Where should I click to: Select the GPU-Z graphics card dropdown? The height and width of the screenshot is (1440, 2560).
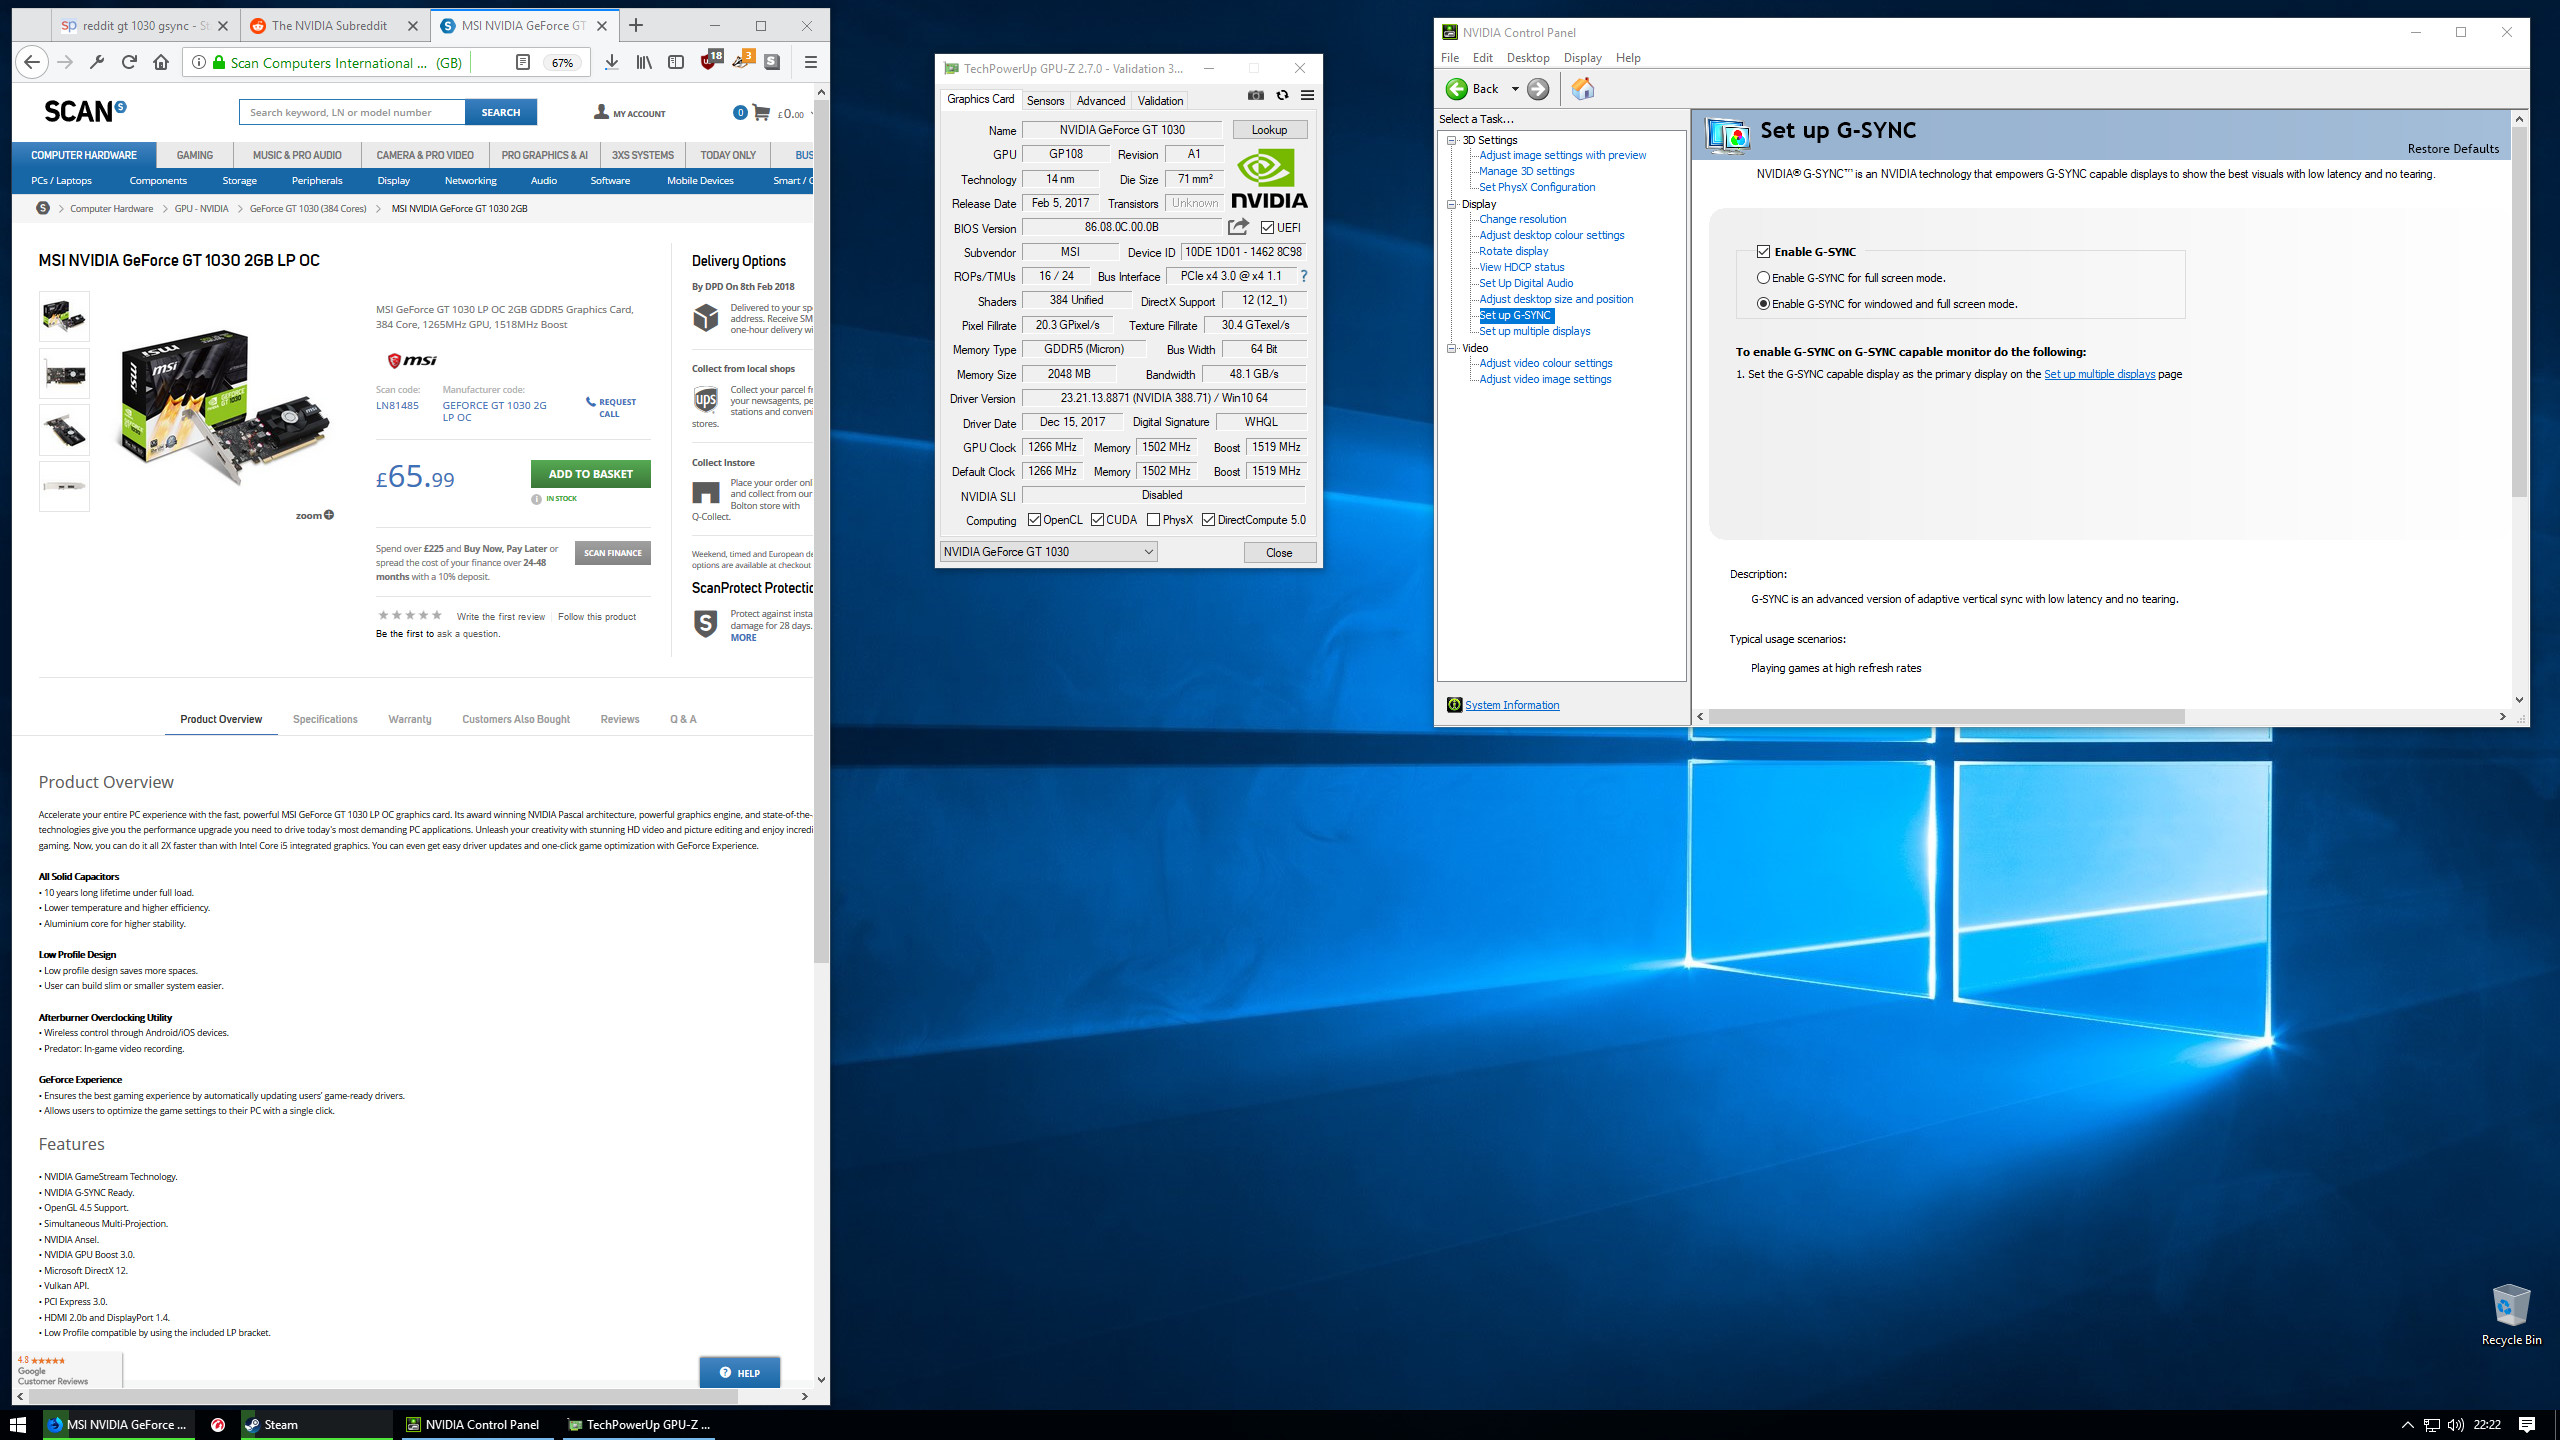(1046, 552)
